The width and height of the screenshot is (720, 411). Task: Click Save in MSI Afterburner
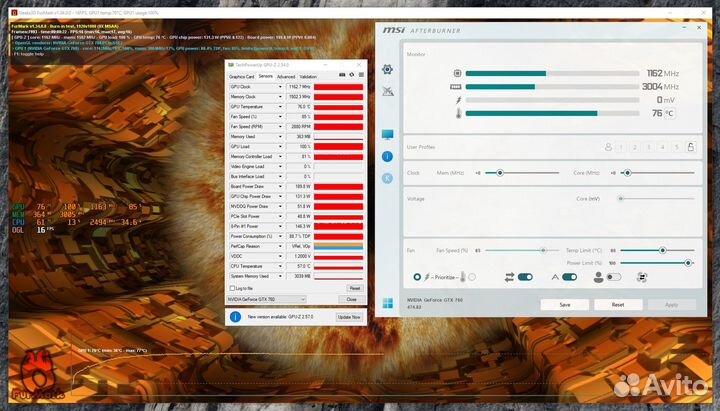click(565, 304)
